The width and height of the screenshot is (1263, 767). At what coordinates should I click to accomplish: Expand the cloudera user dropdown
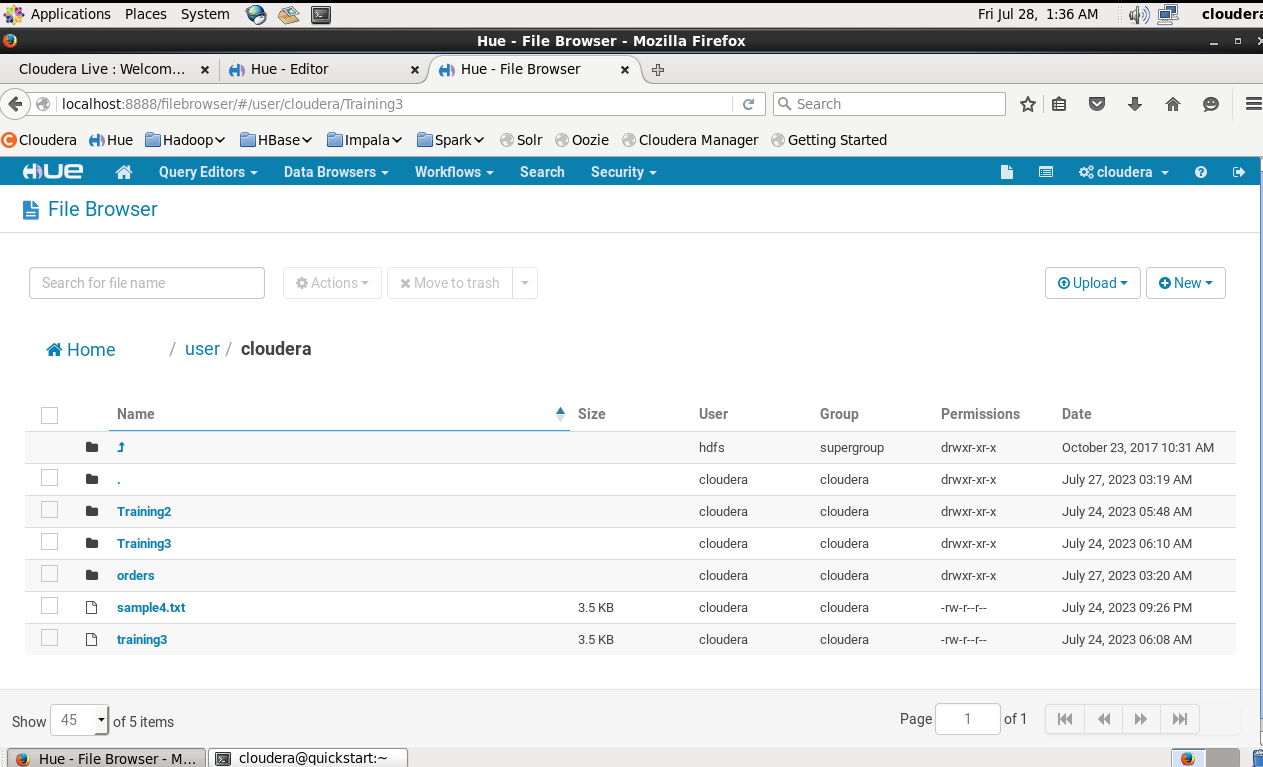(1123, 172)
